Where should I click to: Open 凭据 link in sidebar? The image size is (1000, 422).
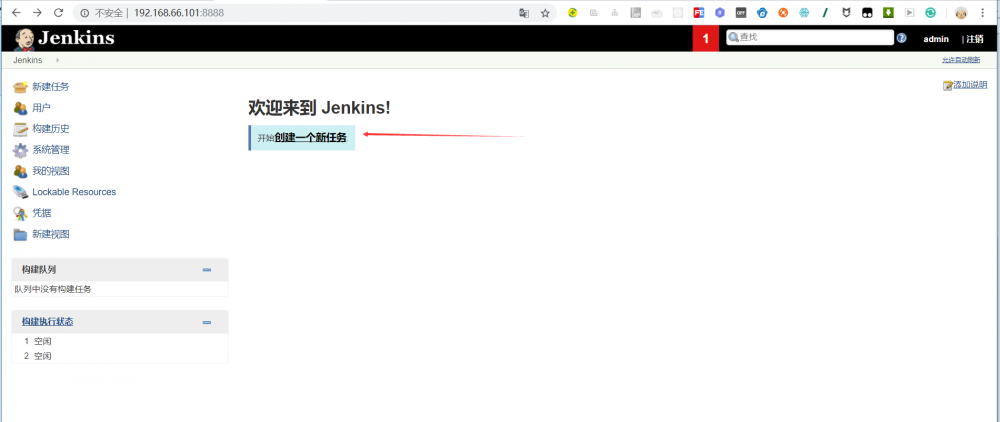coord(41,213)
